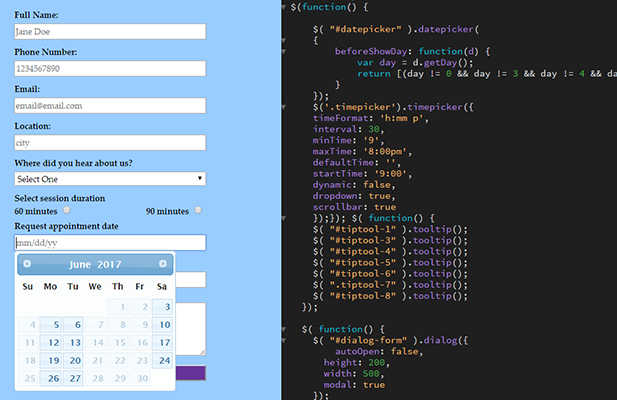Click '#tiptool-1' tooltip line in code

[x=390, y=229]
